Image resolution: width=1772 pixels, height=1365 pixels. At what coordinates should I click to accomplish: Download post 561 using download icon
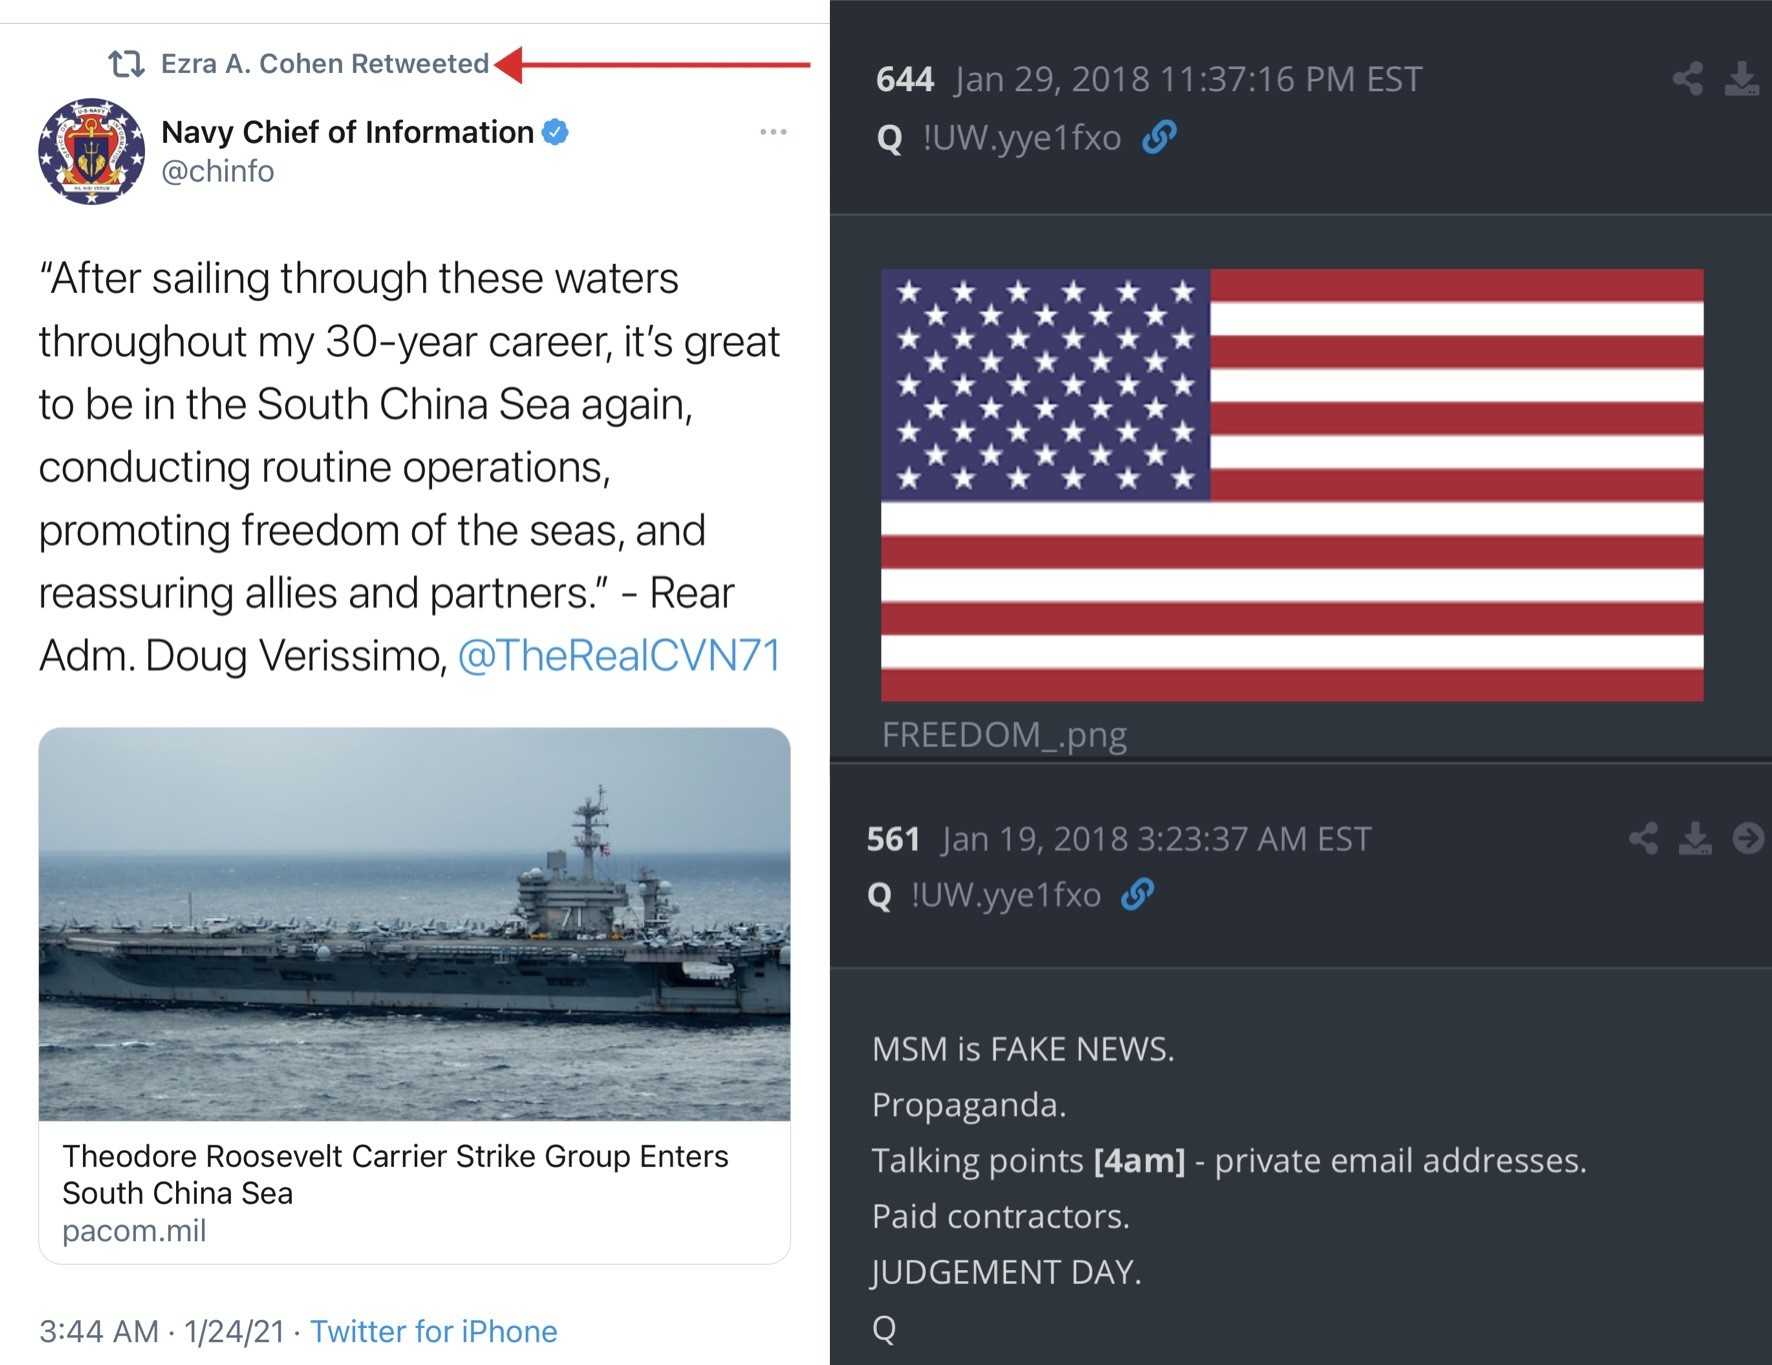pos(1695,838)
